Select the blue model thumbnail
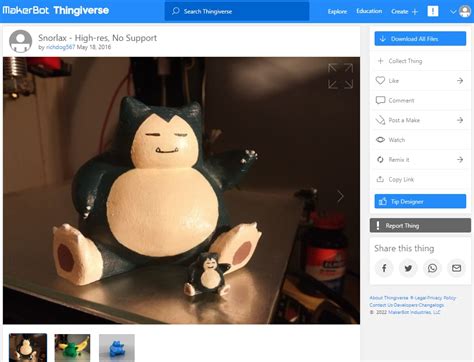The image size is (474, 362). (117, 348)
